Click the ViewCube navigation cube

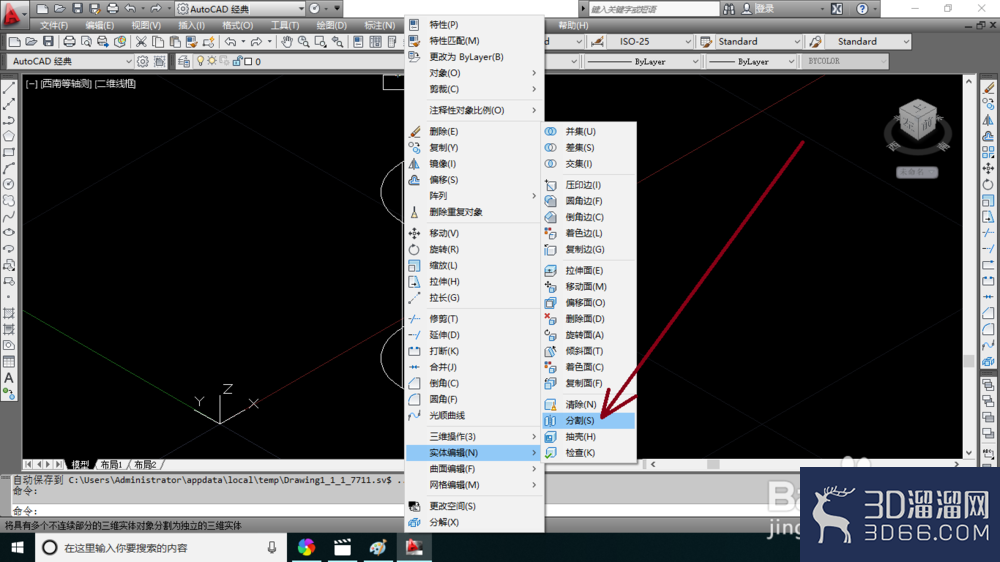(x=918, y=123)
